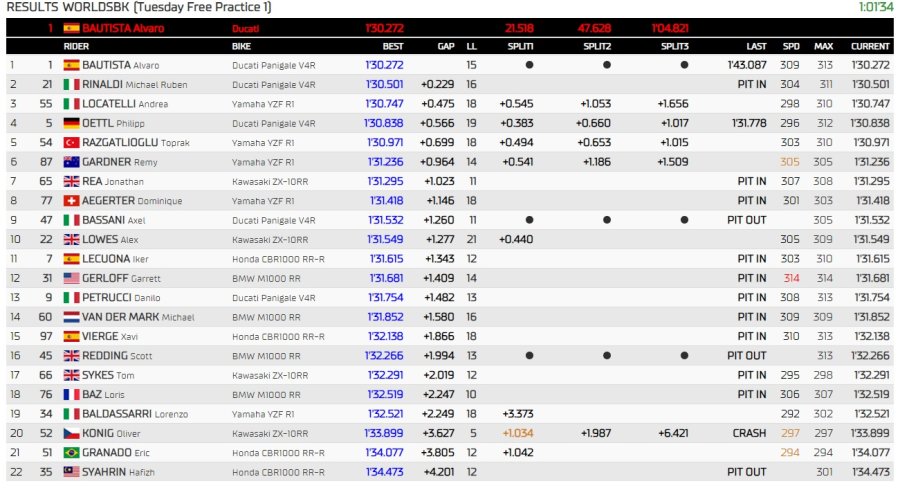Click the Spanish flag beside VIERGE

[71, 336]
